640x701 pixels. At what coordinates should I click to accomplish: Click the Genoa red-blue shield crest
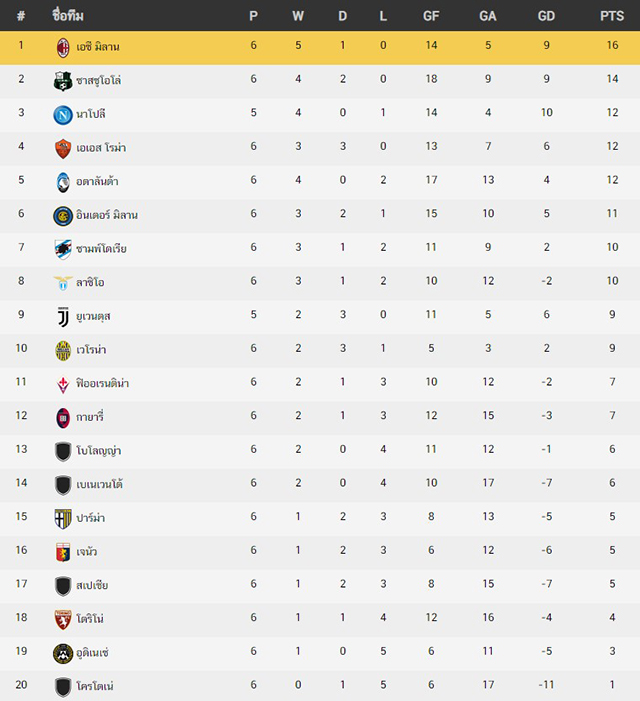pyautogui.click(x=63, y=552)
